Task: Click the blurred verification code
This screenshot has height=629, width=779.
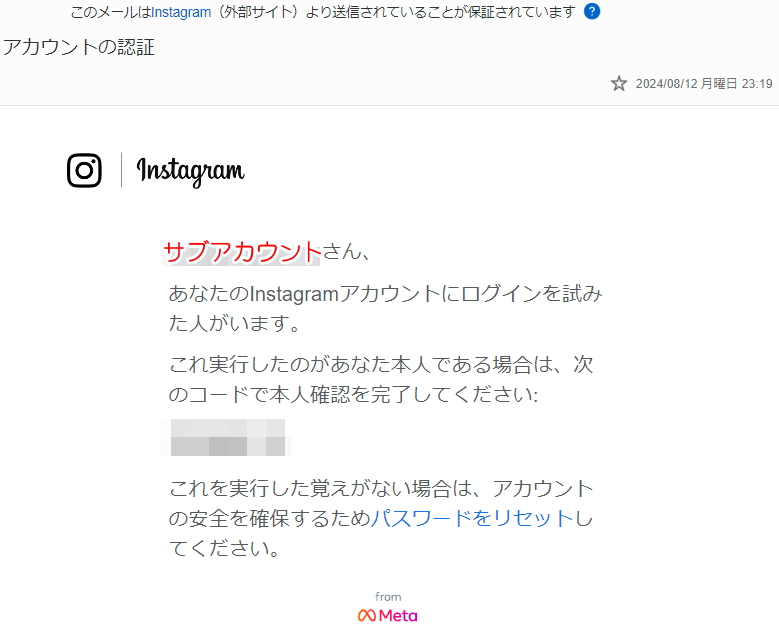Action: pyautogui.click(x=228, y=437)
